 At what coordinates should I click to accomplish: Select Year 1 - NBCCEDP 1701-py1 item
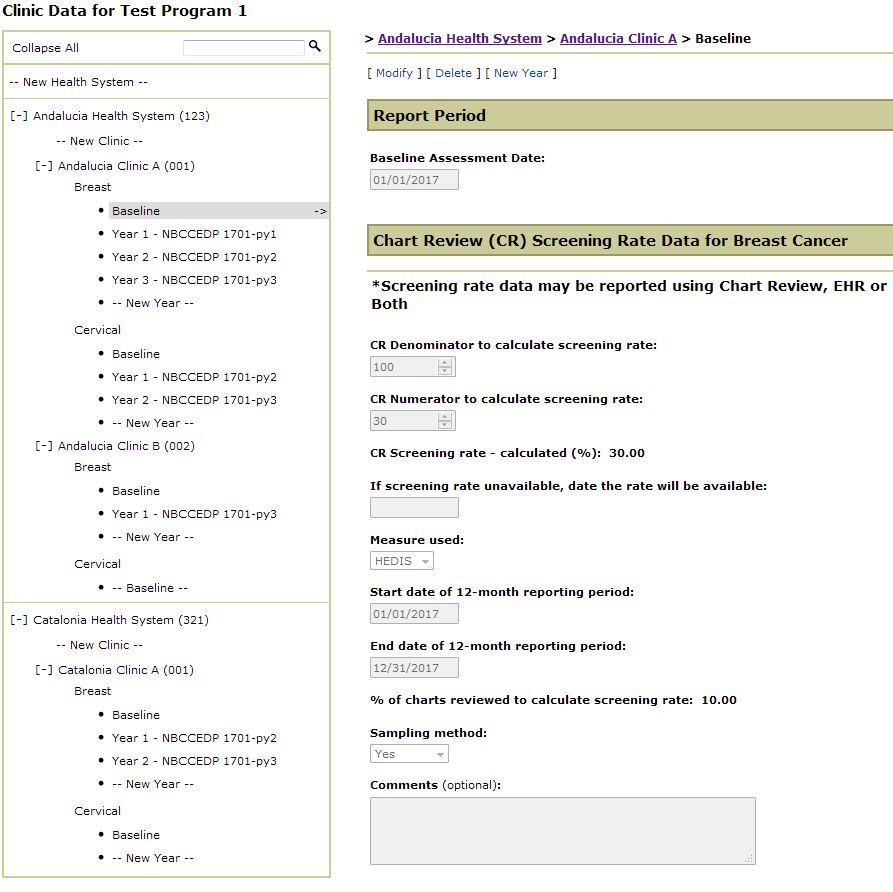pos(194,234)
